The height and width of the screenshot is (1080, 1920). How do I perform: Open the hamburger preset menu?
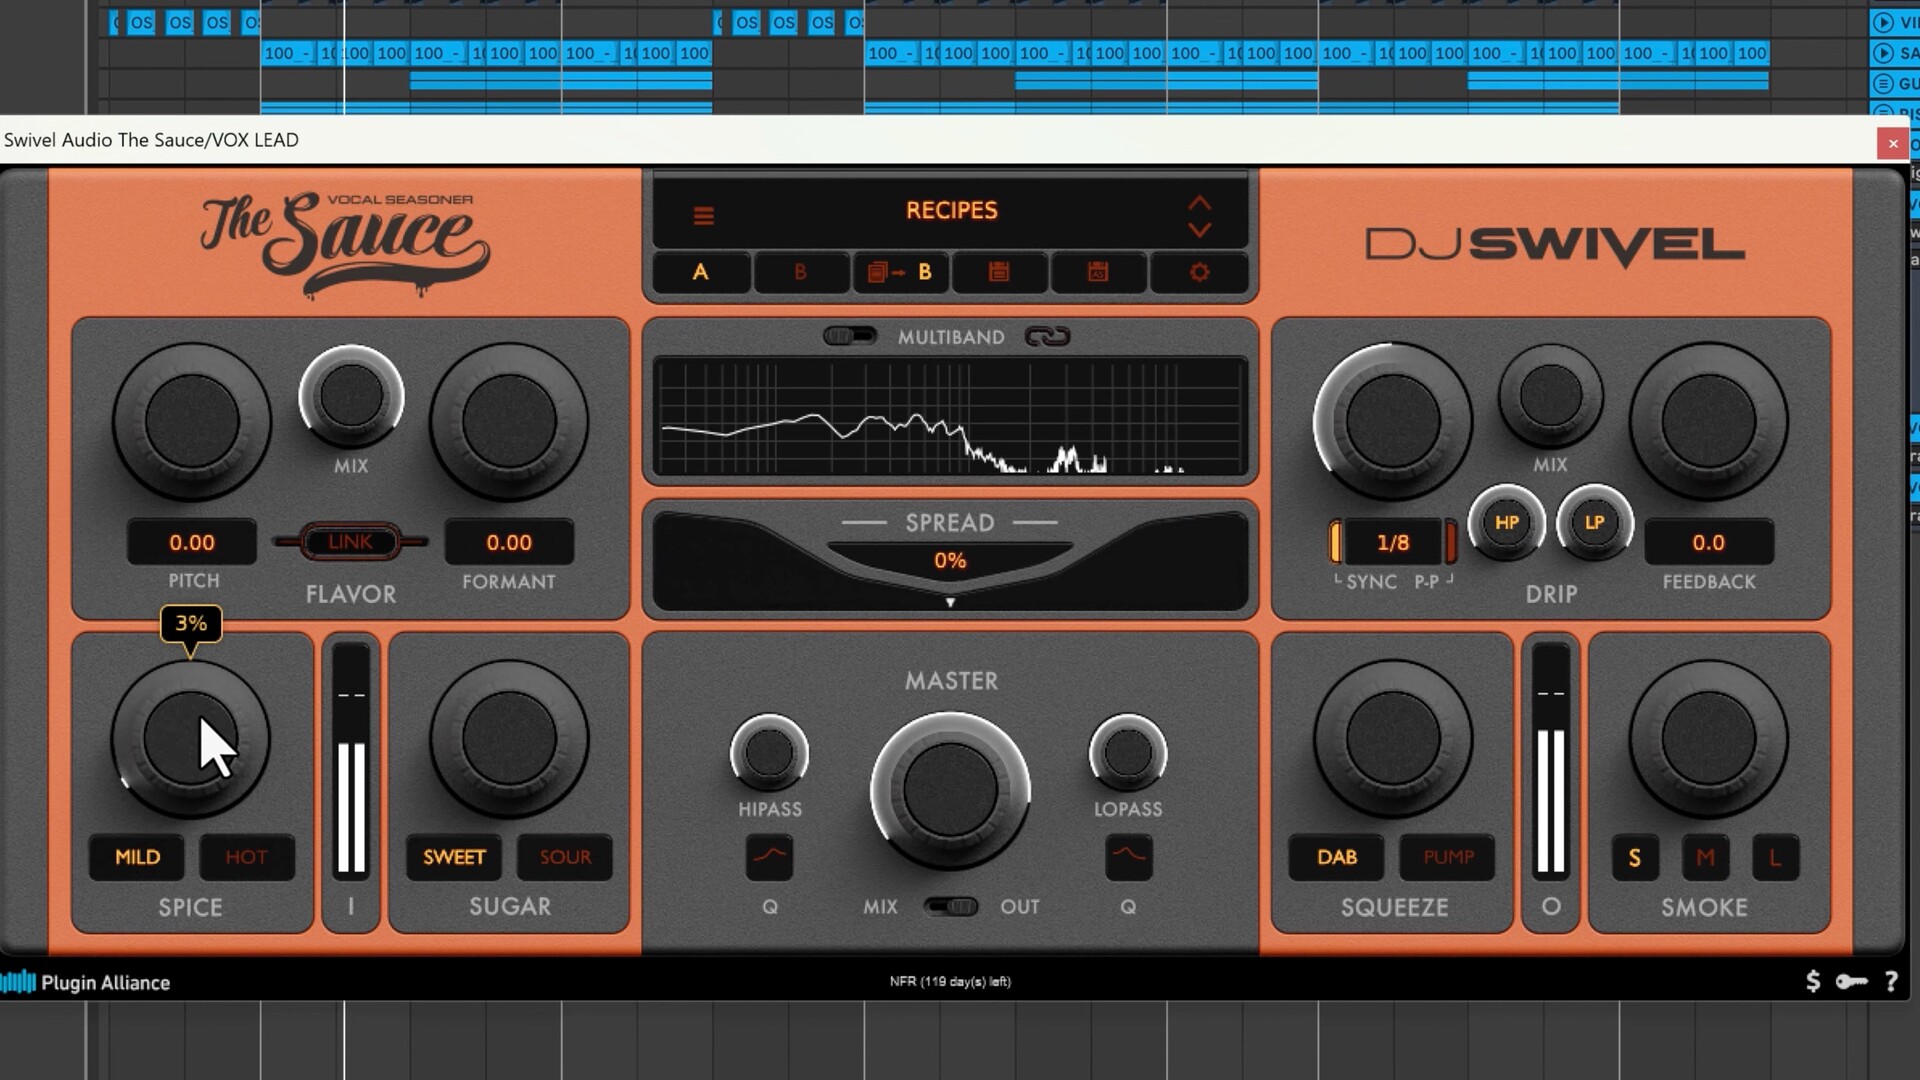(x=703, y=215)
